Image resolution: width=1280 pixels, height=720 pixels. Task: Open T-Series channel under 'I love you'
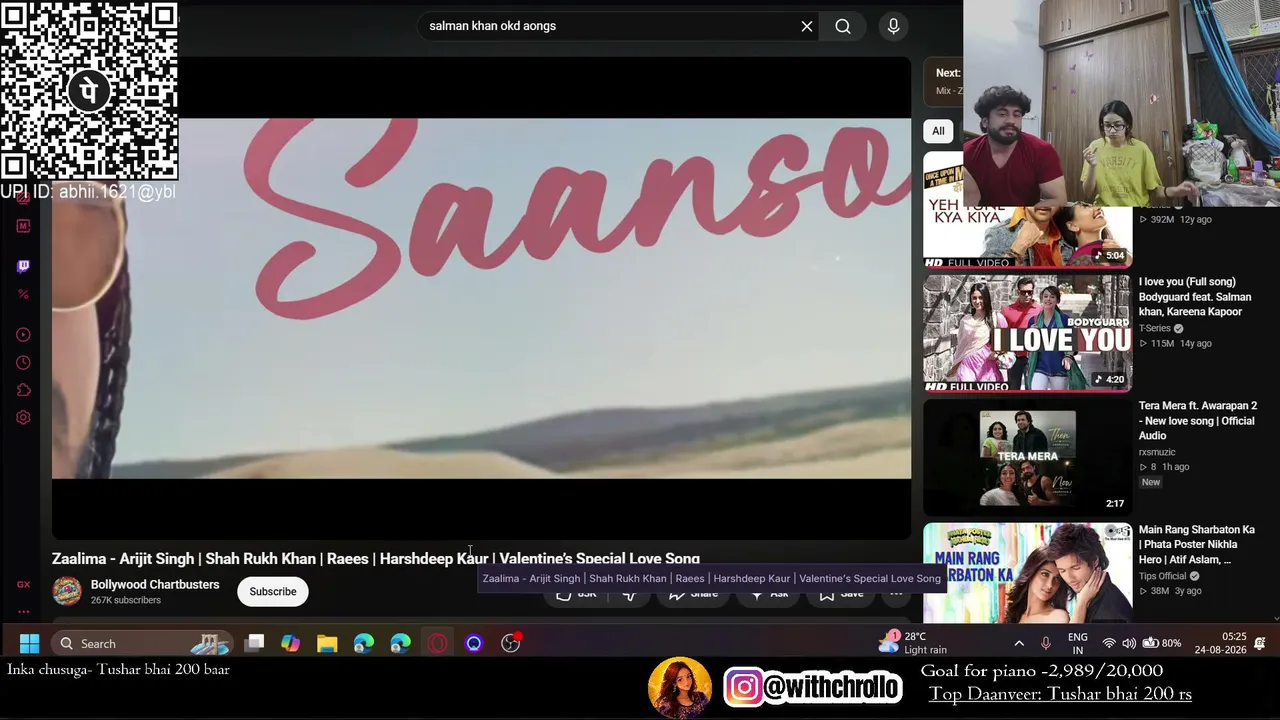[1154, 328]
